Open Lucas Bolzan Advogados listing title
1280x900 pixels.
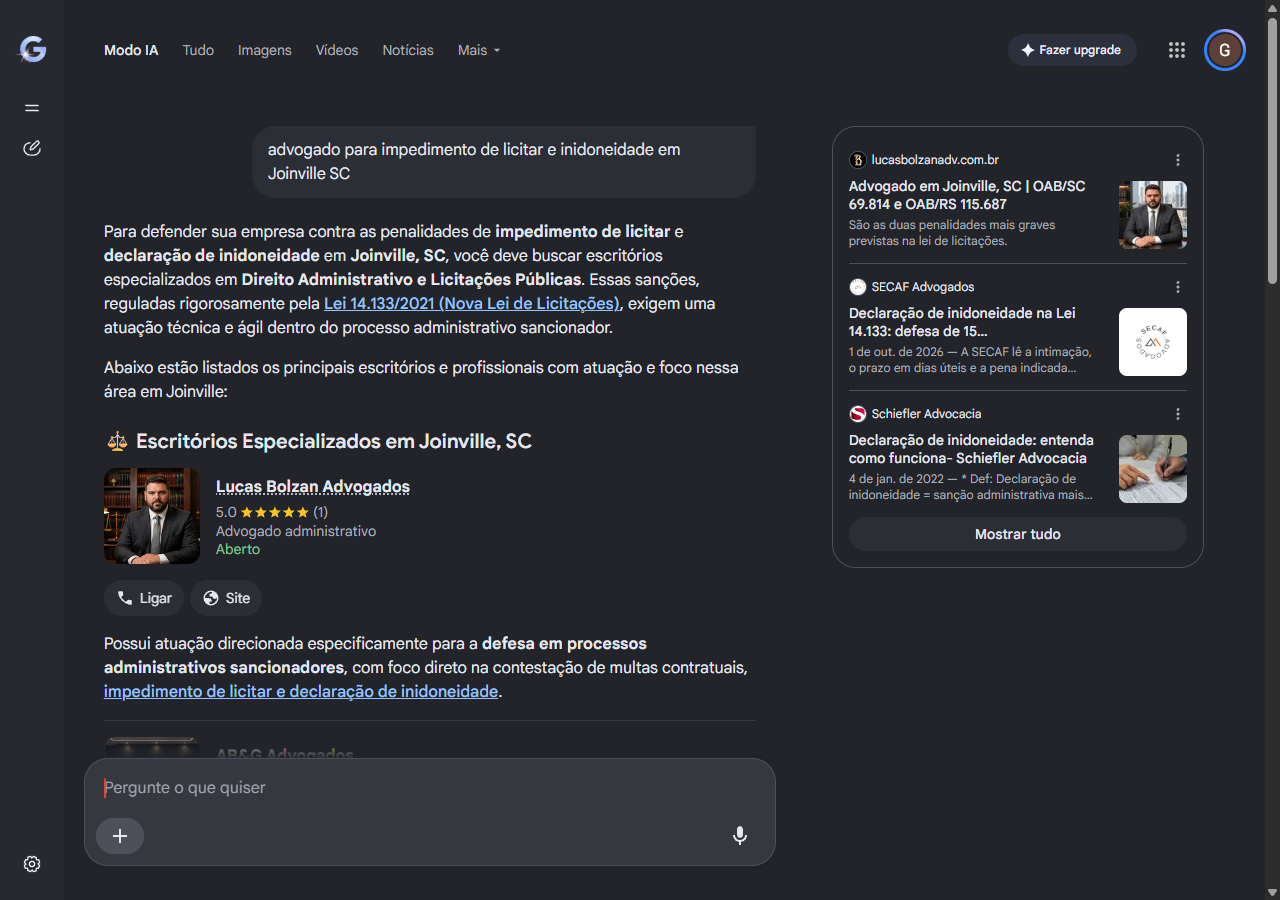tap(313, 487)
